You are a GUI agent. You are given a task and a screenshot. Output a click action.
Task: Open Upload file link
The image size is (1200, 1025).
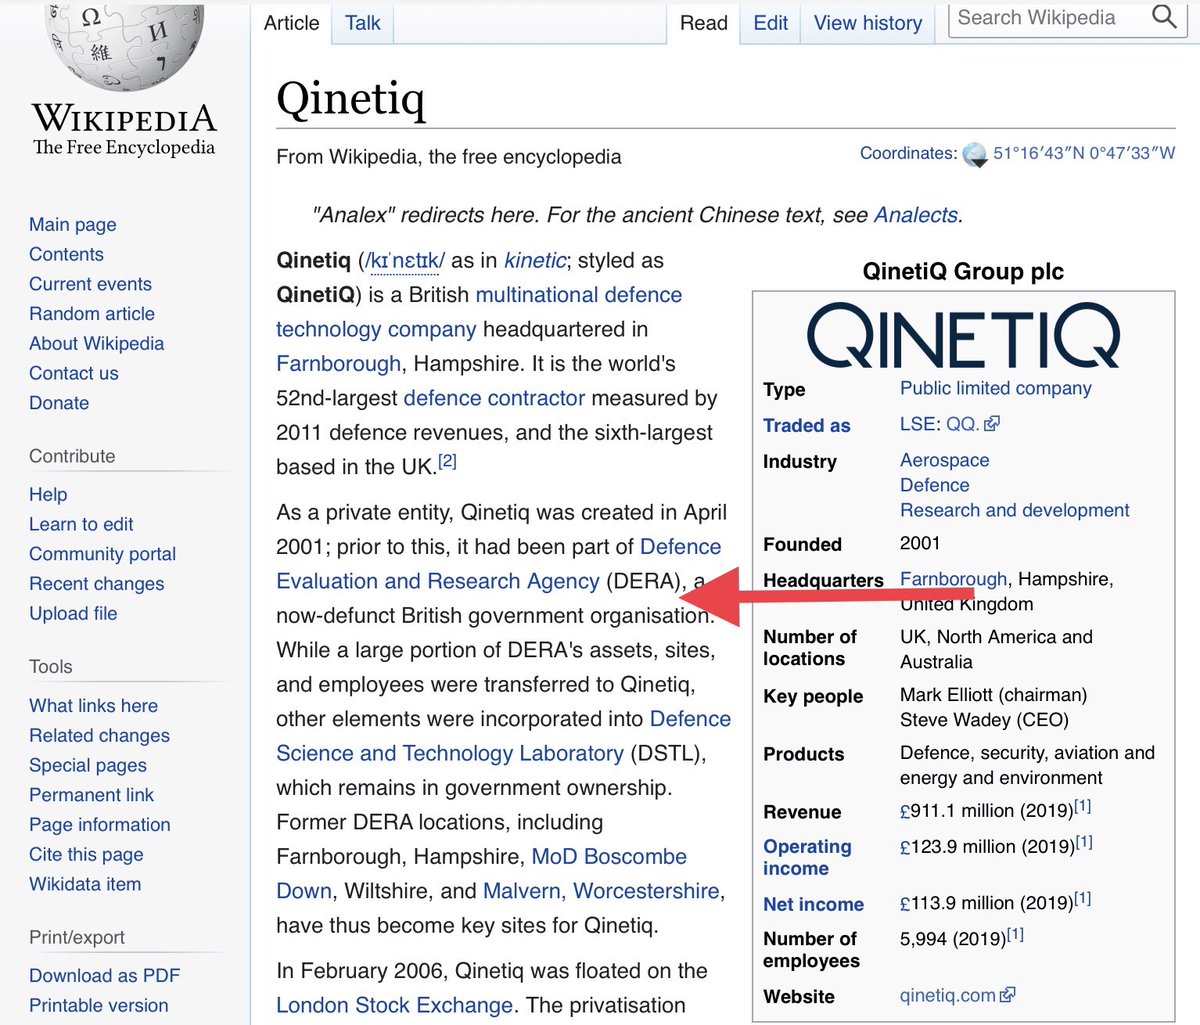point(73,613)
